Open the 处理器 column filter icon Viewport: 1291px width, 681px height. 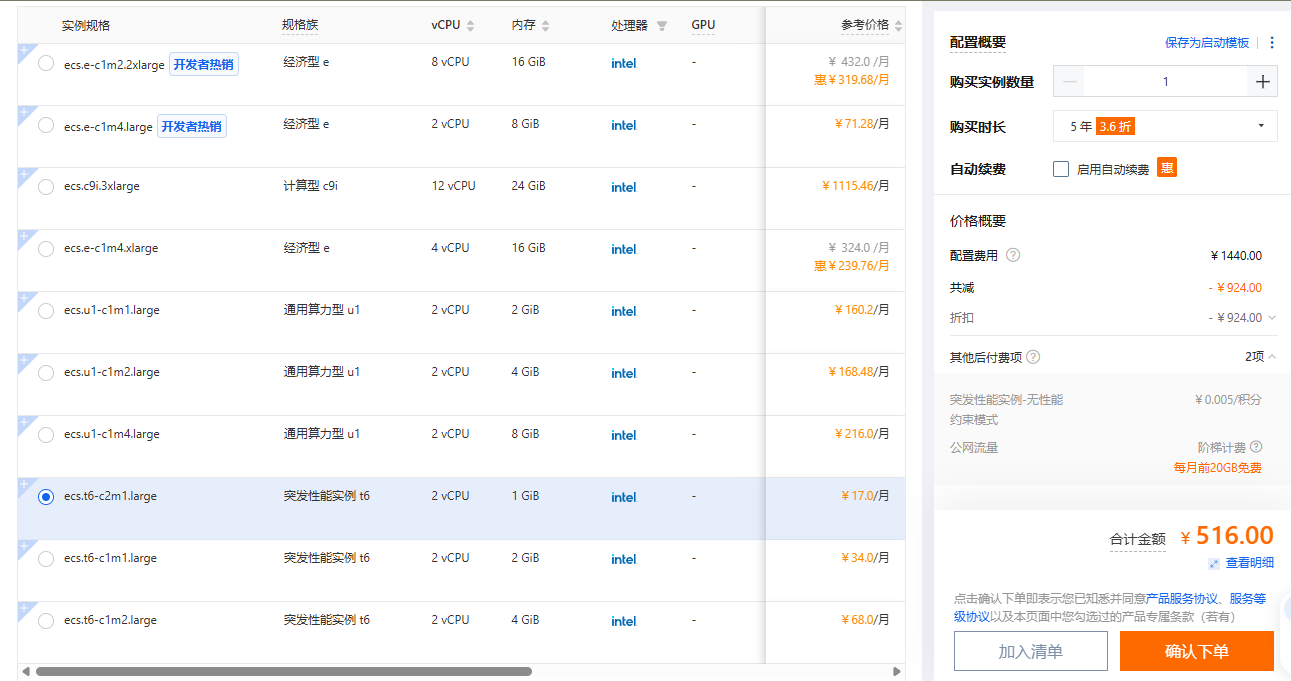[x=661, y=26]
